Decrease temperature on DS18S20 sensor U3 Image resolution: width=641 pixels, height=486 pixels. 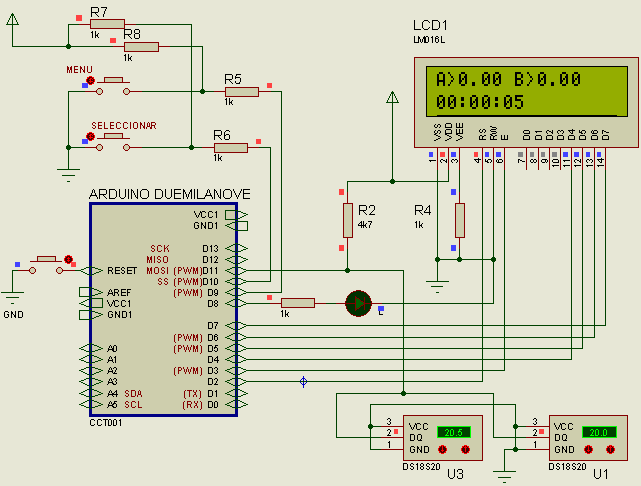[x=443, y=449]
